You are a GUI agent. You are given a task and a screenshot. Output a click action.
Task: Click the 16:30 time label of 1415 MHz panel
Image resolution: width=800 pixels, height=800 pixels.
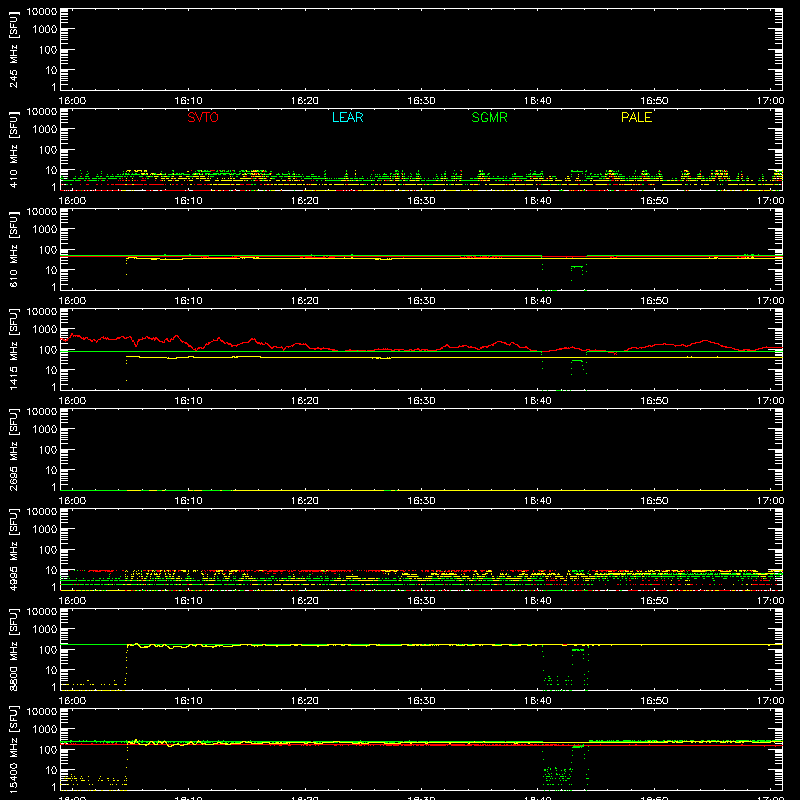pyautogui.click(x=421, y=401)
